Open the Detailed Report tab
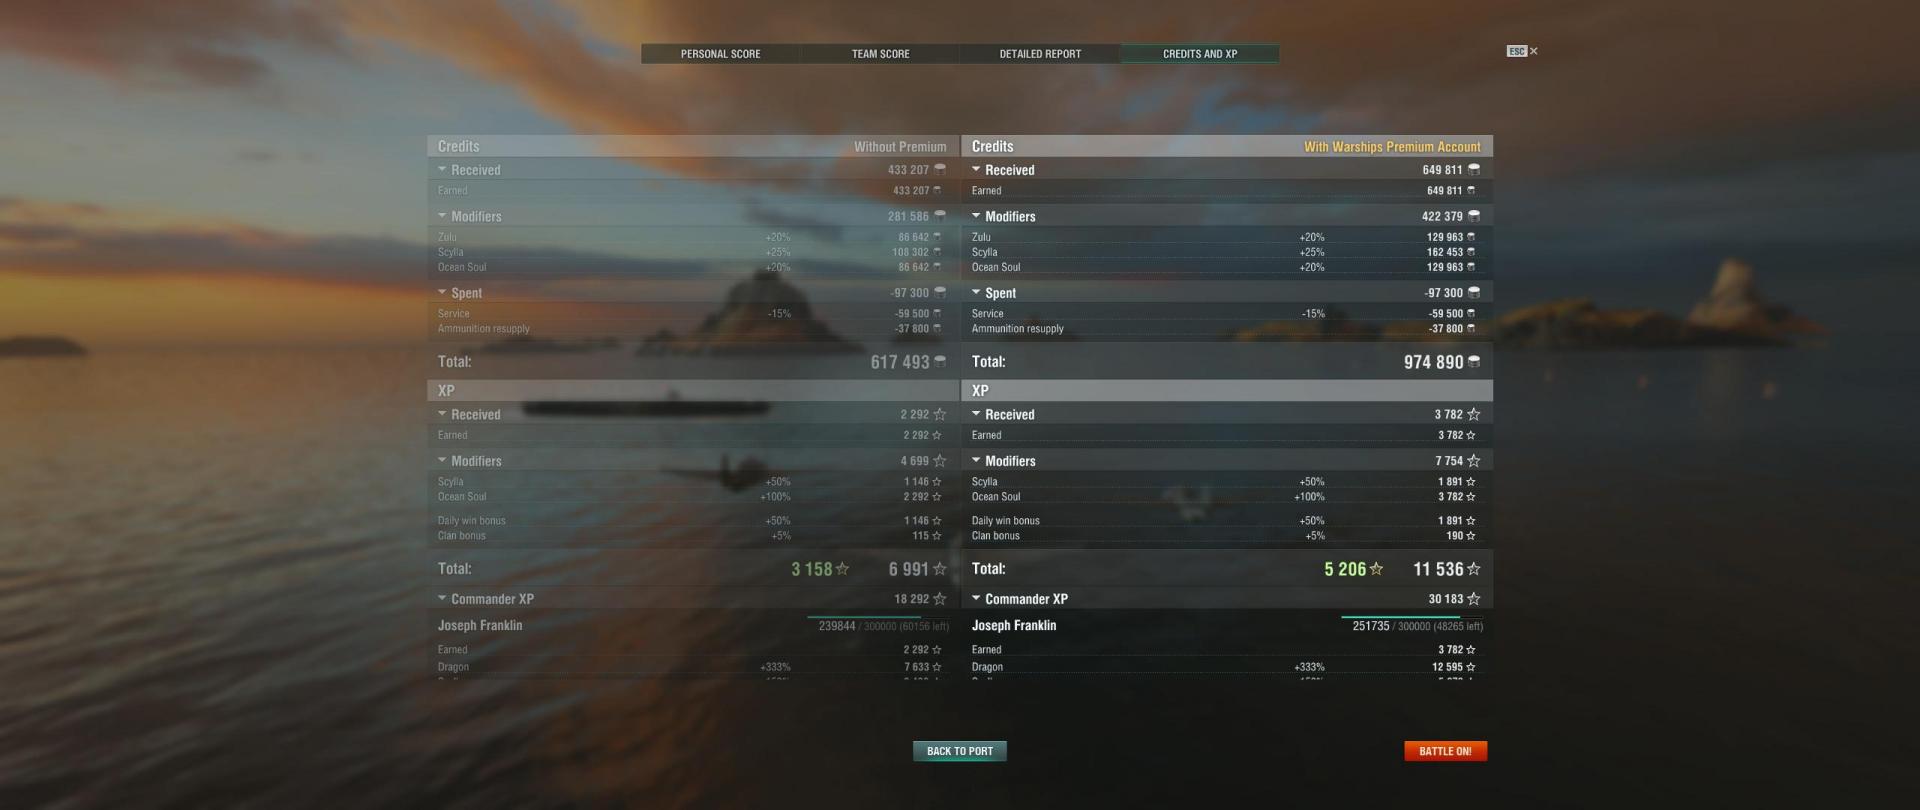 (1040, 54)
